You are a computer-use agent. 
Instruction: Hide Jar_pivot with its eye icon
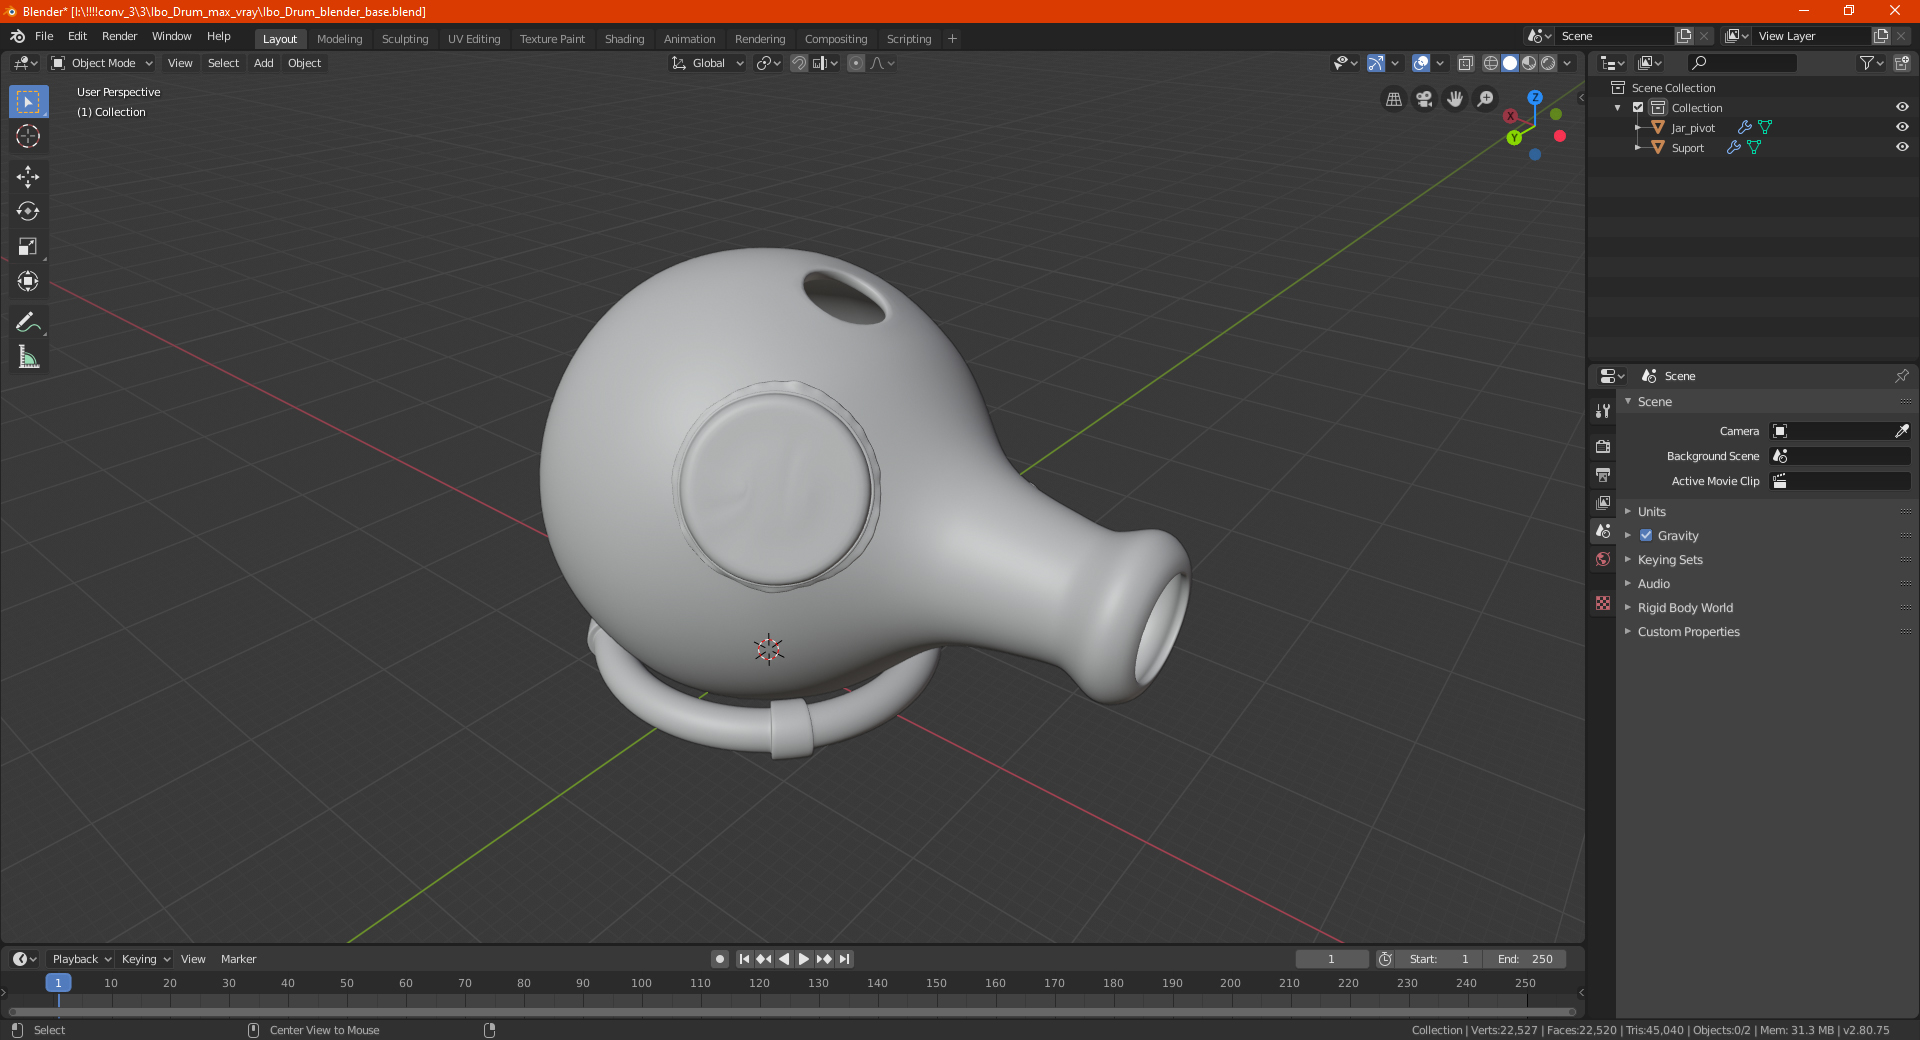pyautogui.click(x=1902, y=127)
